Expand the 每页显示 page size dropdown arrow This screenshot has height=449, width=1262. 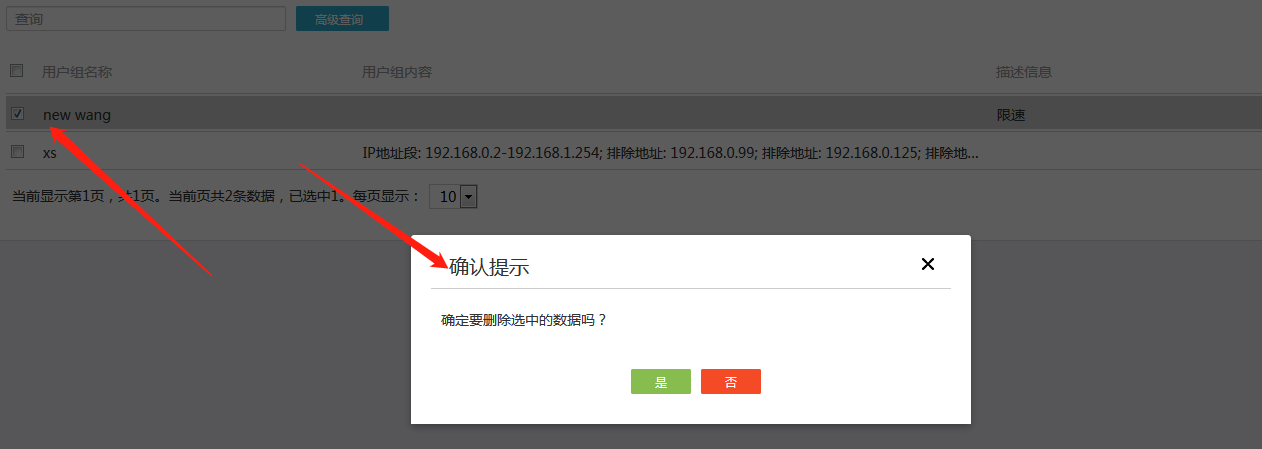[468, 197]
